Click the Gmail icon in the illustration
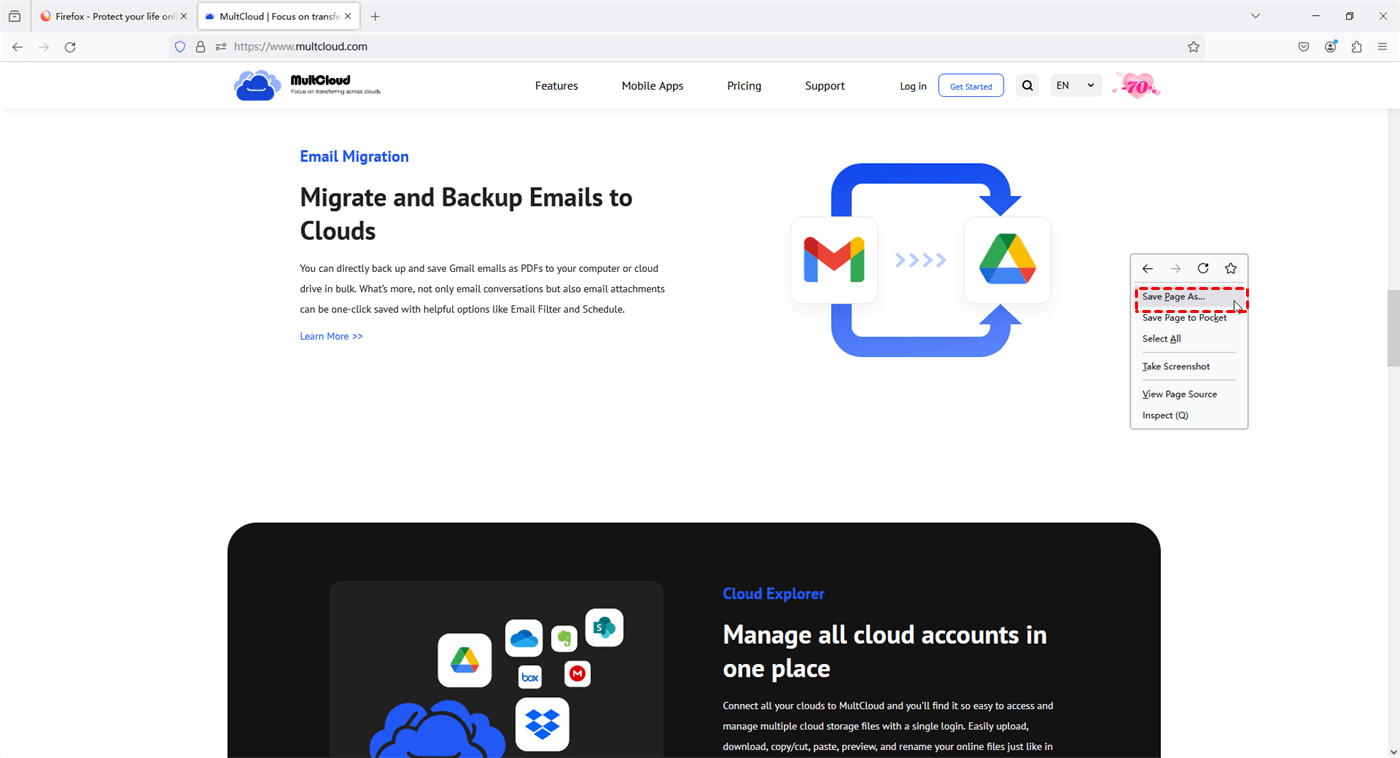 tap(834, 260)
